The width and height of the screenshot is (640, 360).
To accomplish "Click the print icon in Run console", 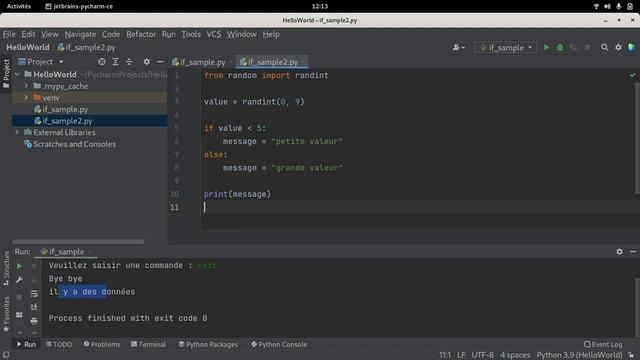I will [34, 321].
